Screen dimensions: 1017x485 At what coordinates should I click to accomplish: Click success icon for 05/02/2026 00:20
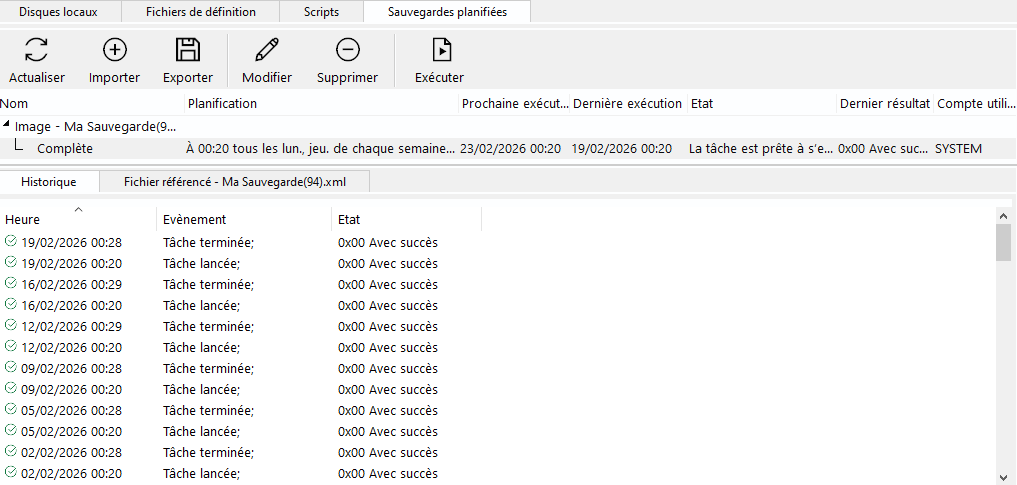coord(10,430)
